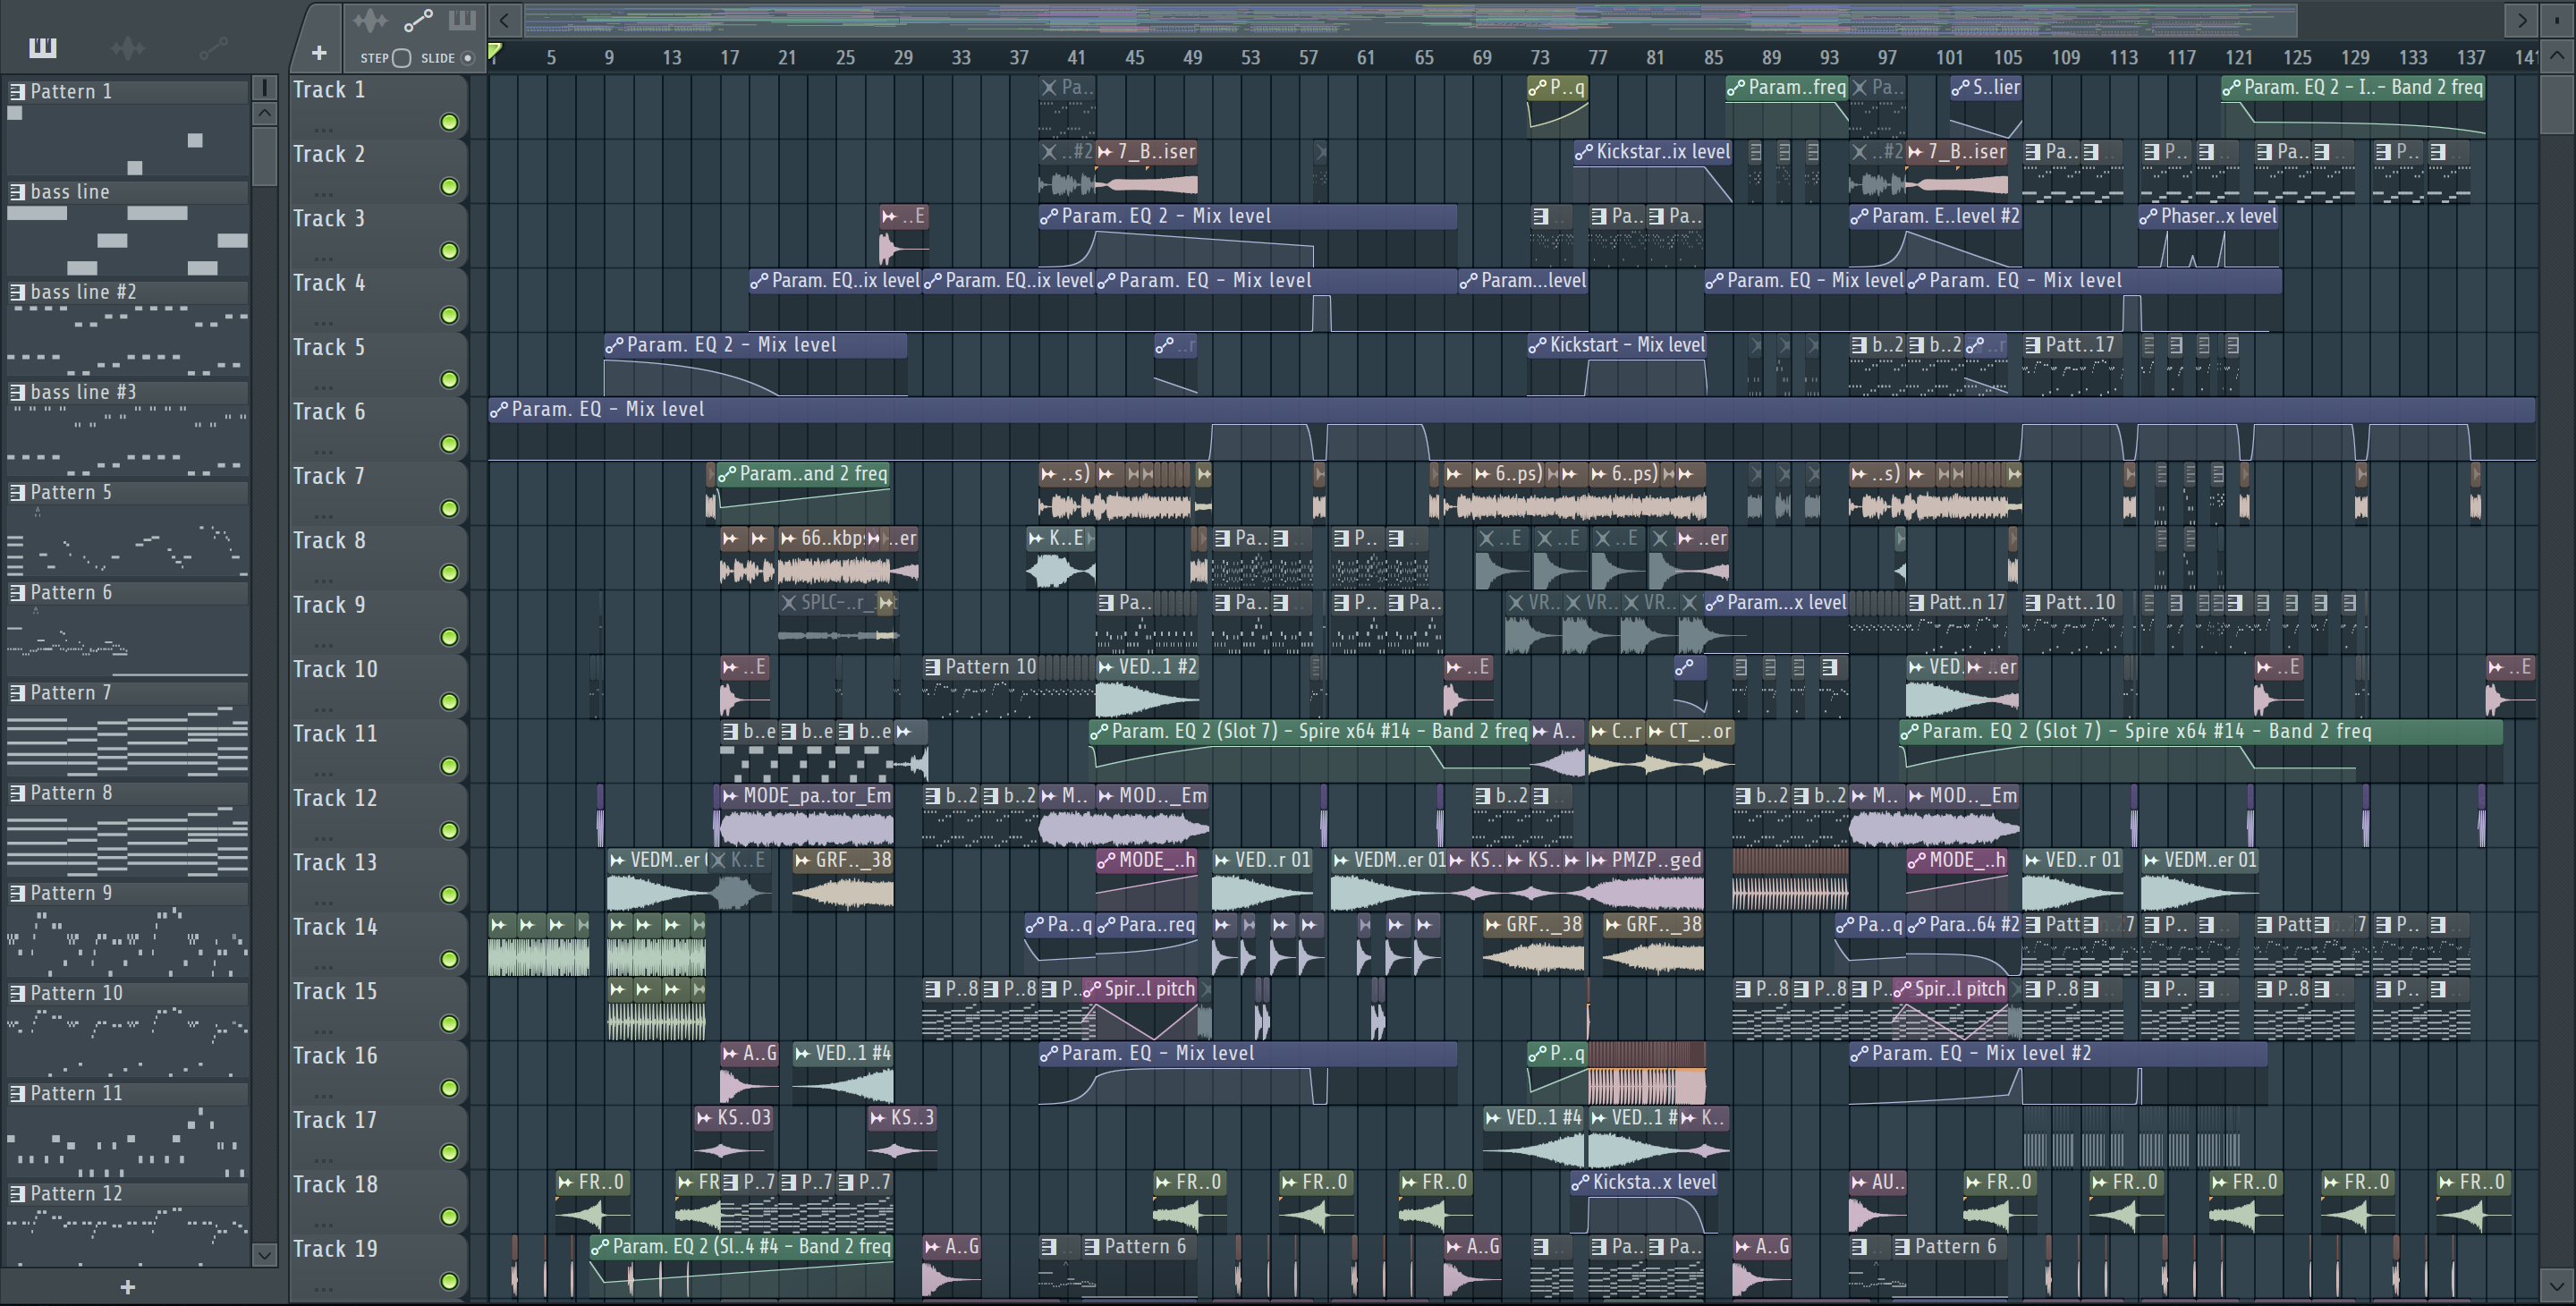
Task: Click the playlist overview minimap bar
Action: [x=1410, y=19]
